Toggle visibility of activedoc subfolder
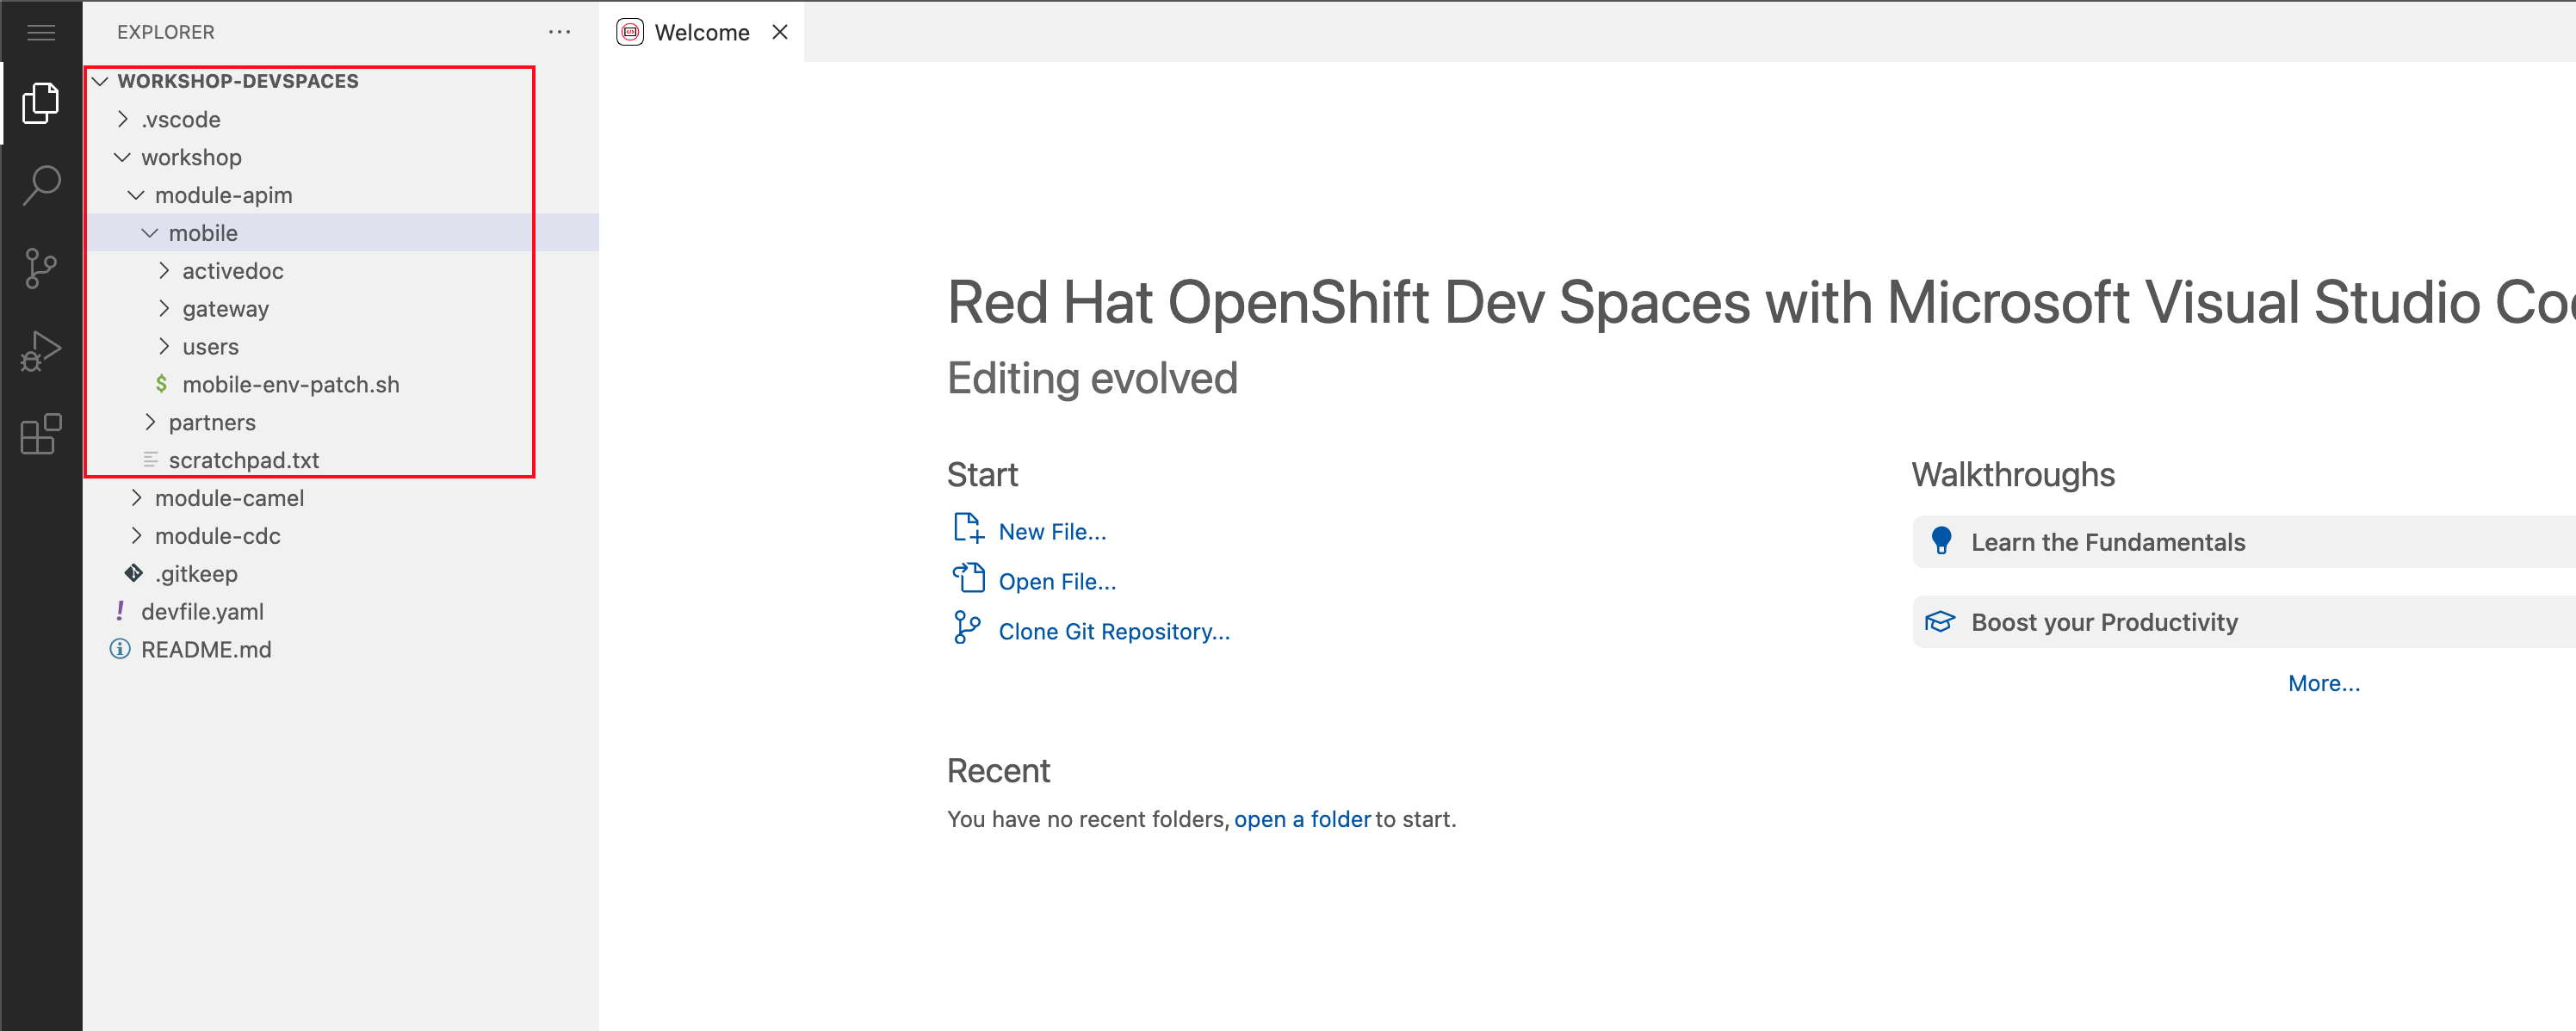 (x=163, y=271)
